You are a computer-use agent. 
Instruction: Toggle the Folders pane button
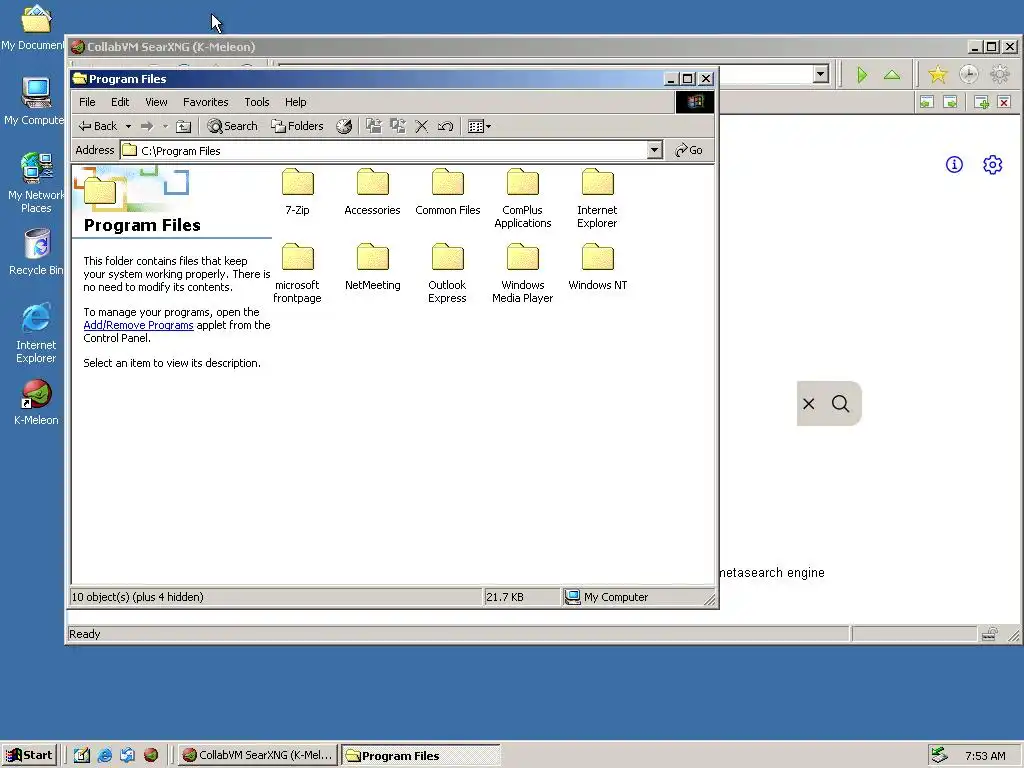(297, 126)
